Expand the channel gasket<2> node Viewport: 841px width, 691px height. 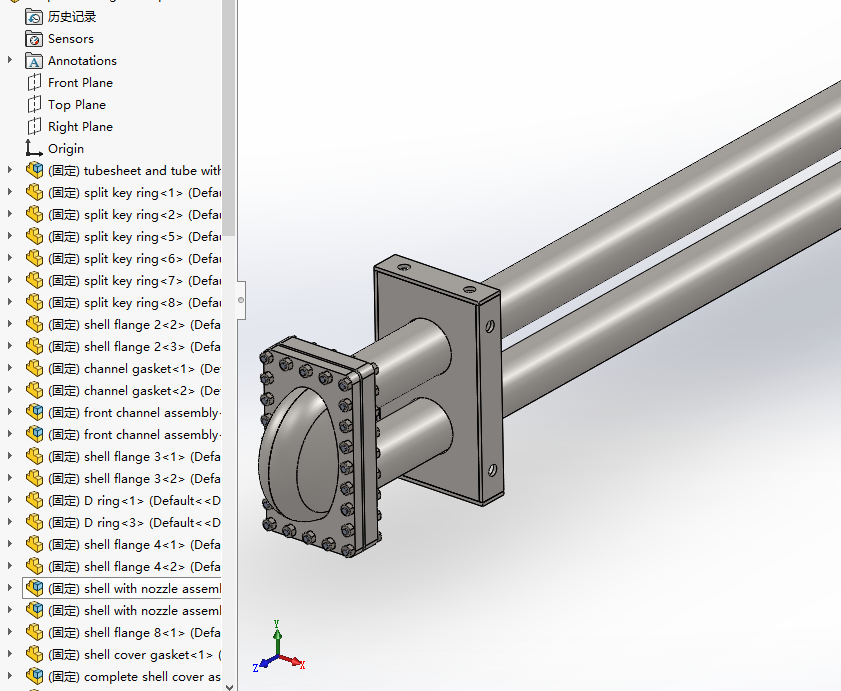click(x=10, y=390)
